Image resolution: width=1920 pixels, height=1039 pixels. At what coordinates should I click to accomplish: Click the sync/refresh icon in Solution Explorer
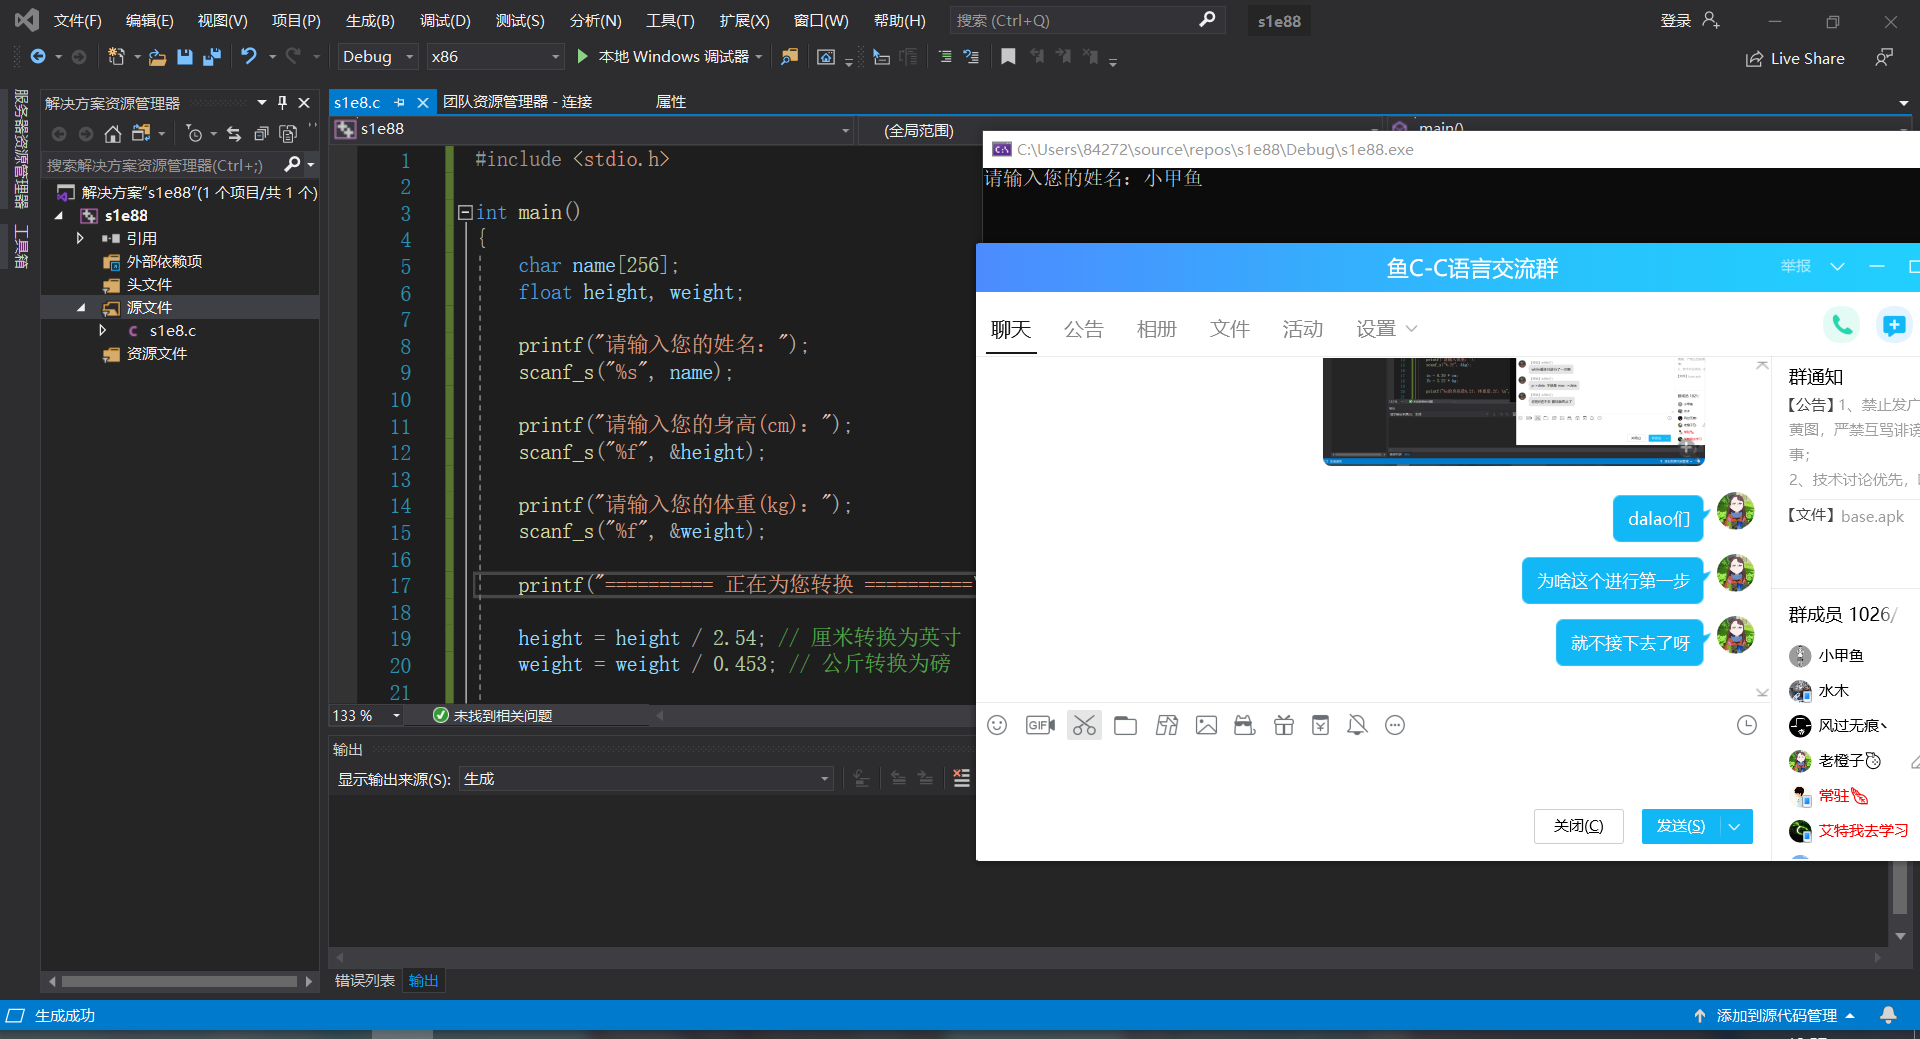(234, 134)
